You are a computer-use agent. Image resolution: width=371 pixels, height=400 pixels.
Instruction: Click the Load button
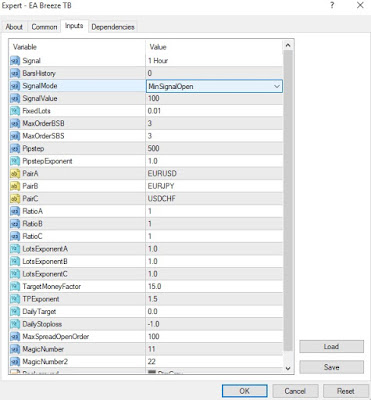click(x=331, y=347)
